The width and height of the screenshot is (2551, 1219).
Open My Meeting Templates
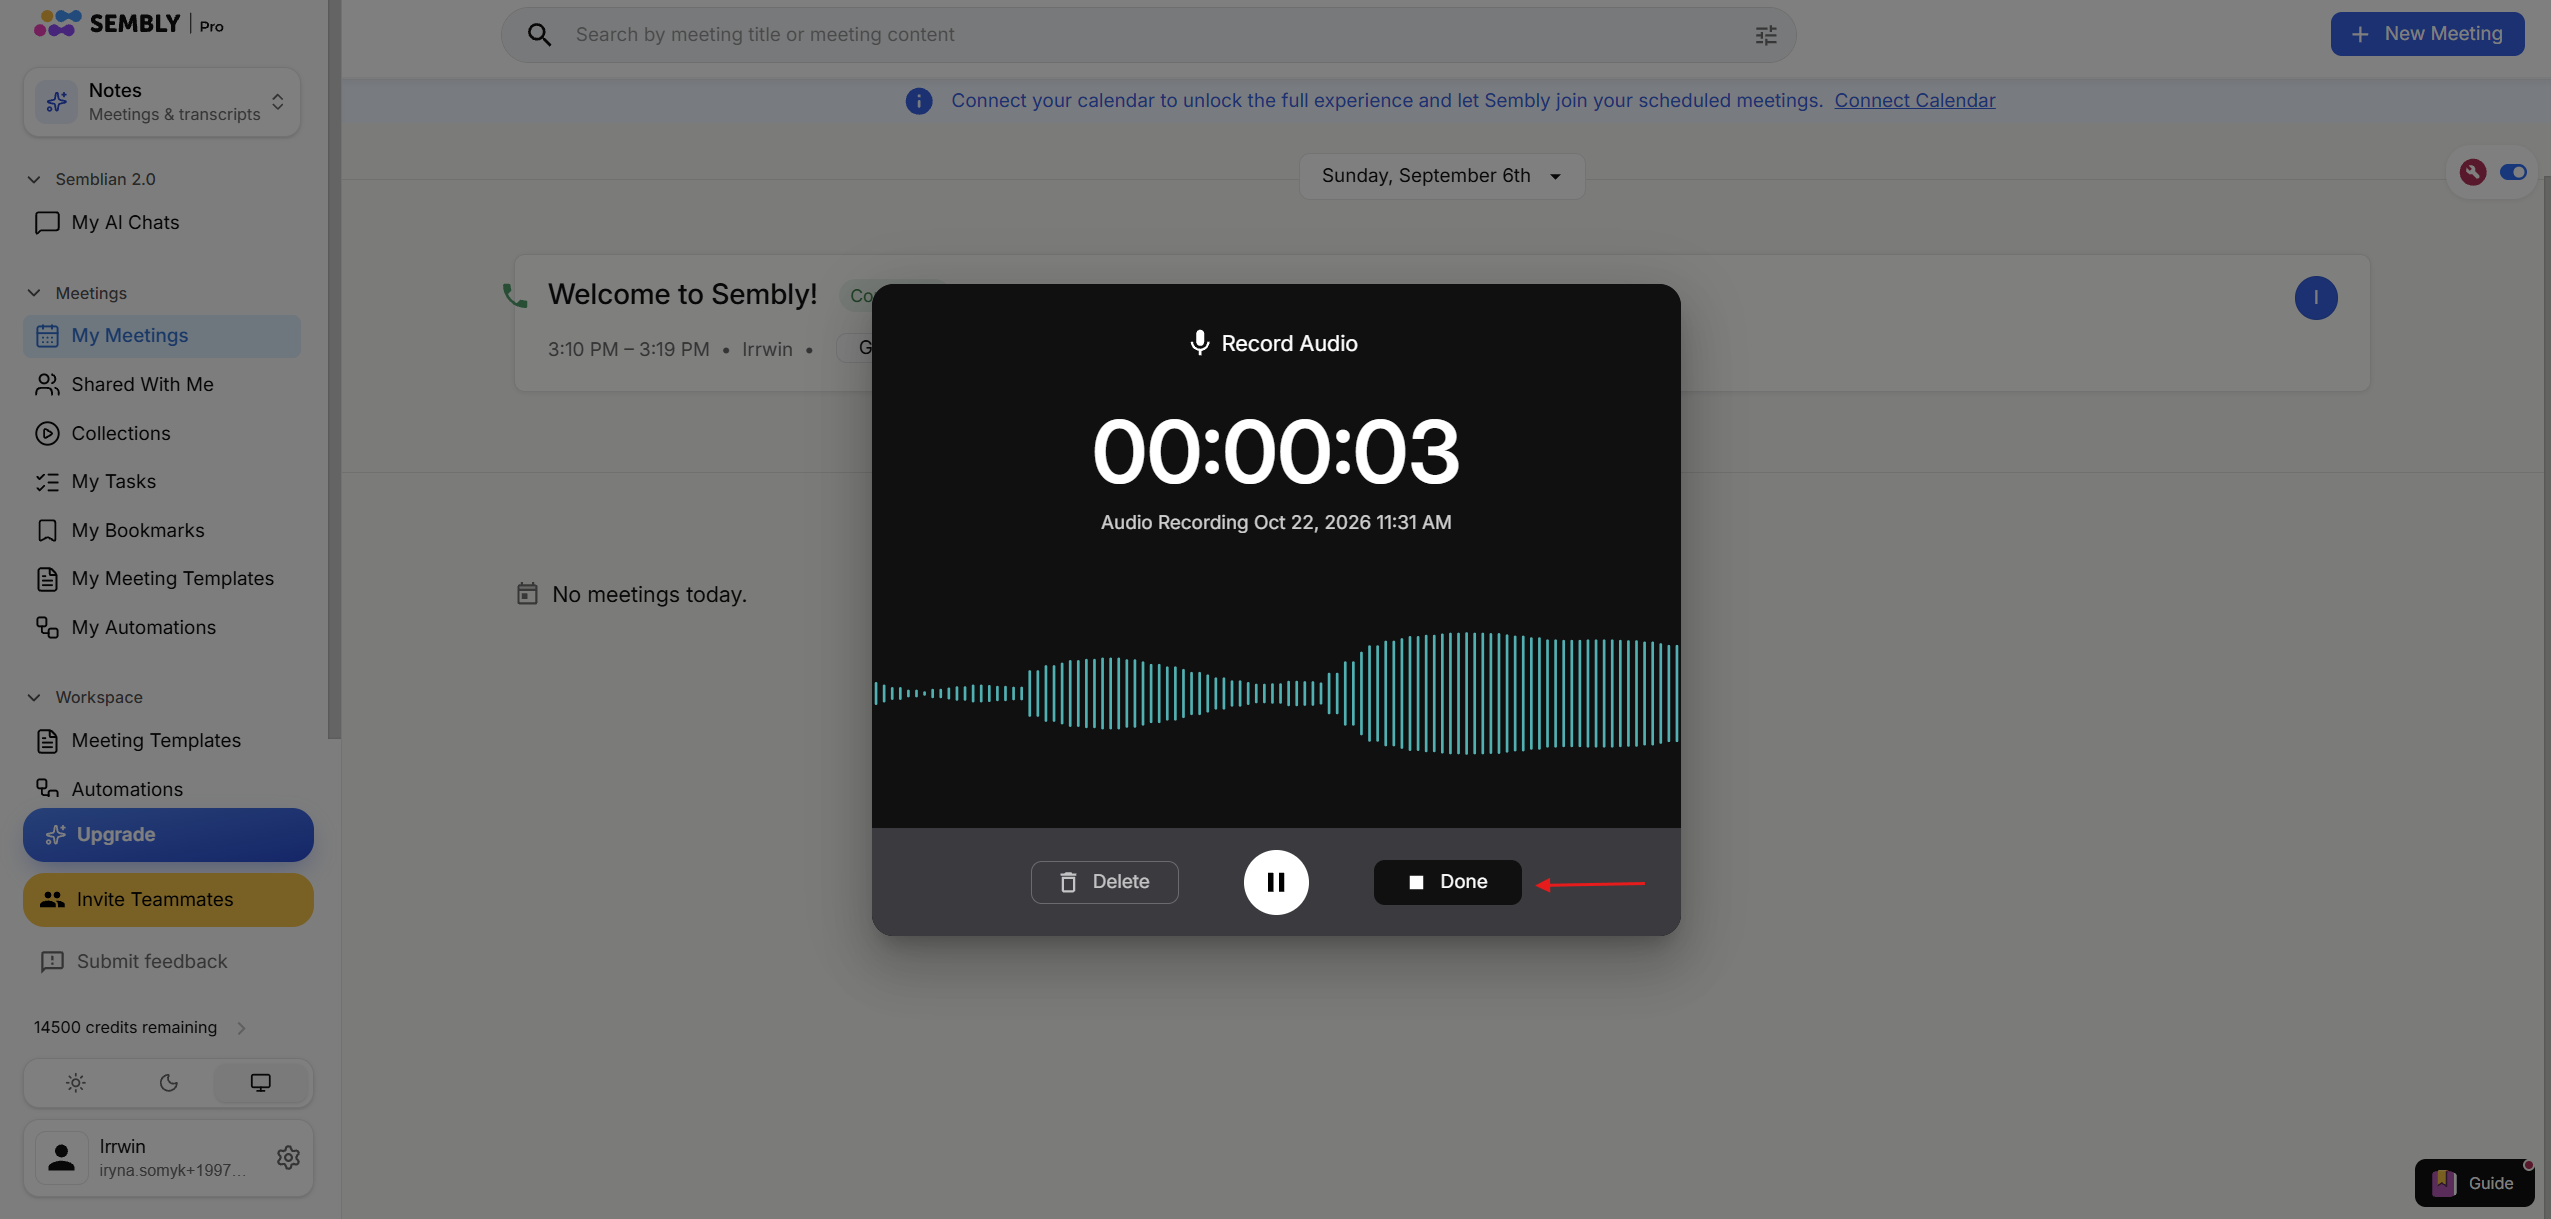162,579
